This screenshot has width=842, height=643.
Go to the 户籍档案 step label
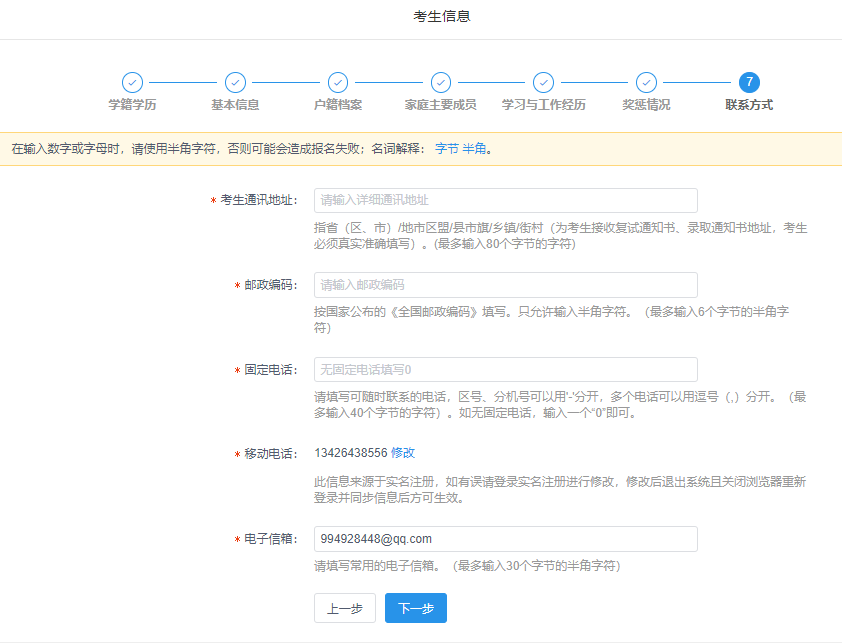(338, 105)
